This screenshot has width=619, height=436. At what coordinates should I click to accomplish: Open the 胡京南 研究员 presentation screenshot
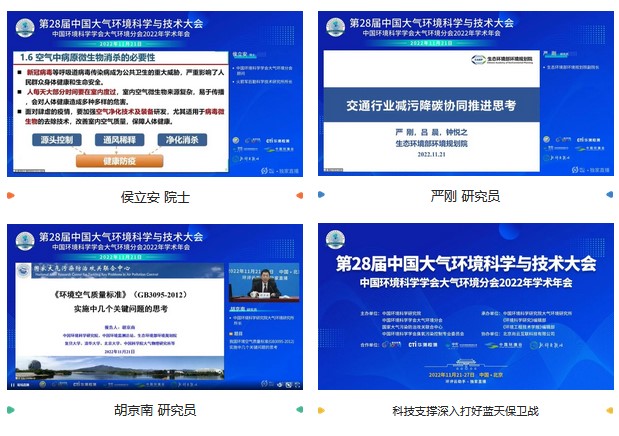pos(155,307)
